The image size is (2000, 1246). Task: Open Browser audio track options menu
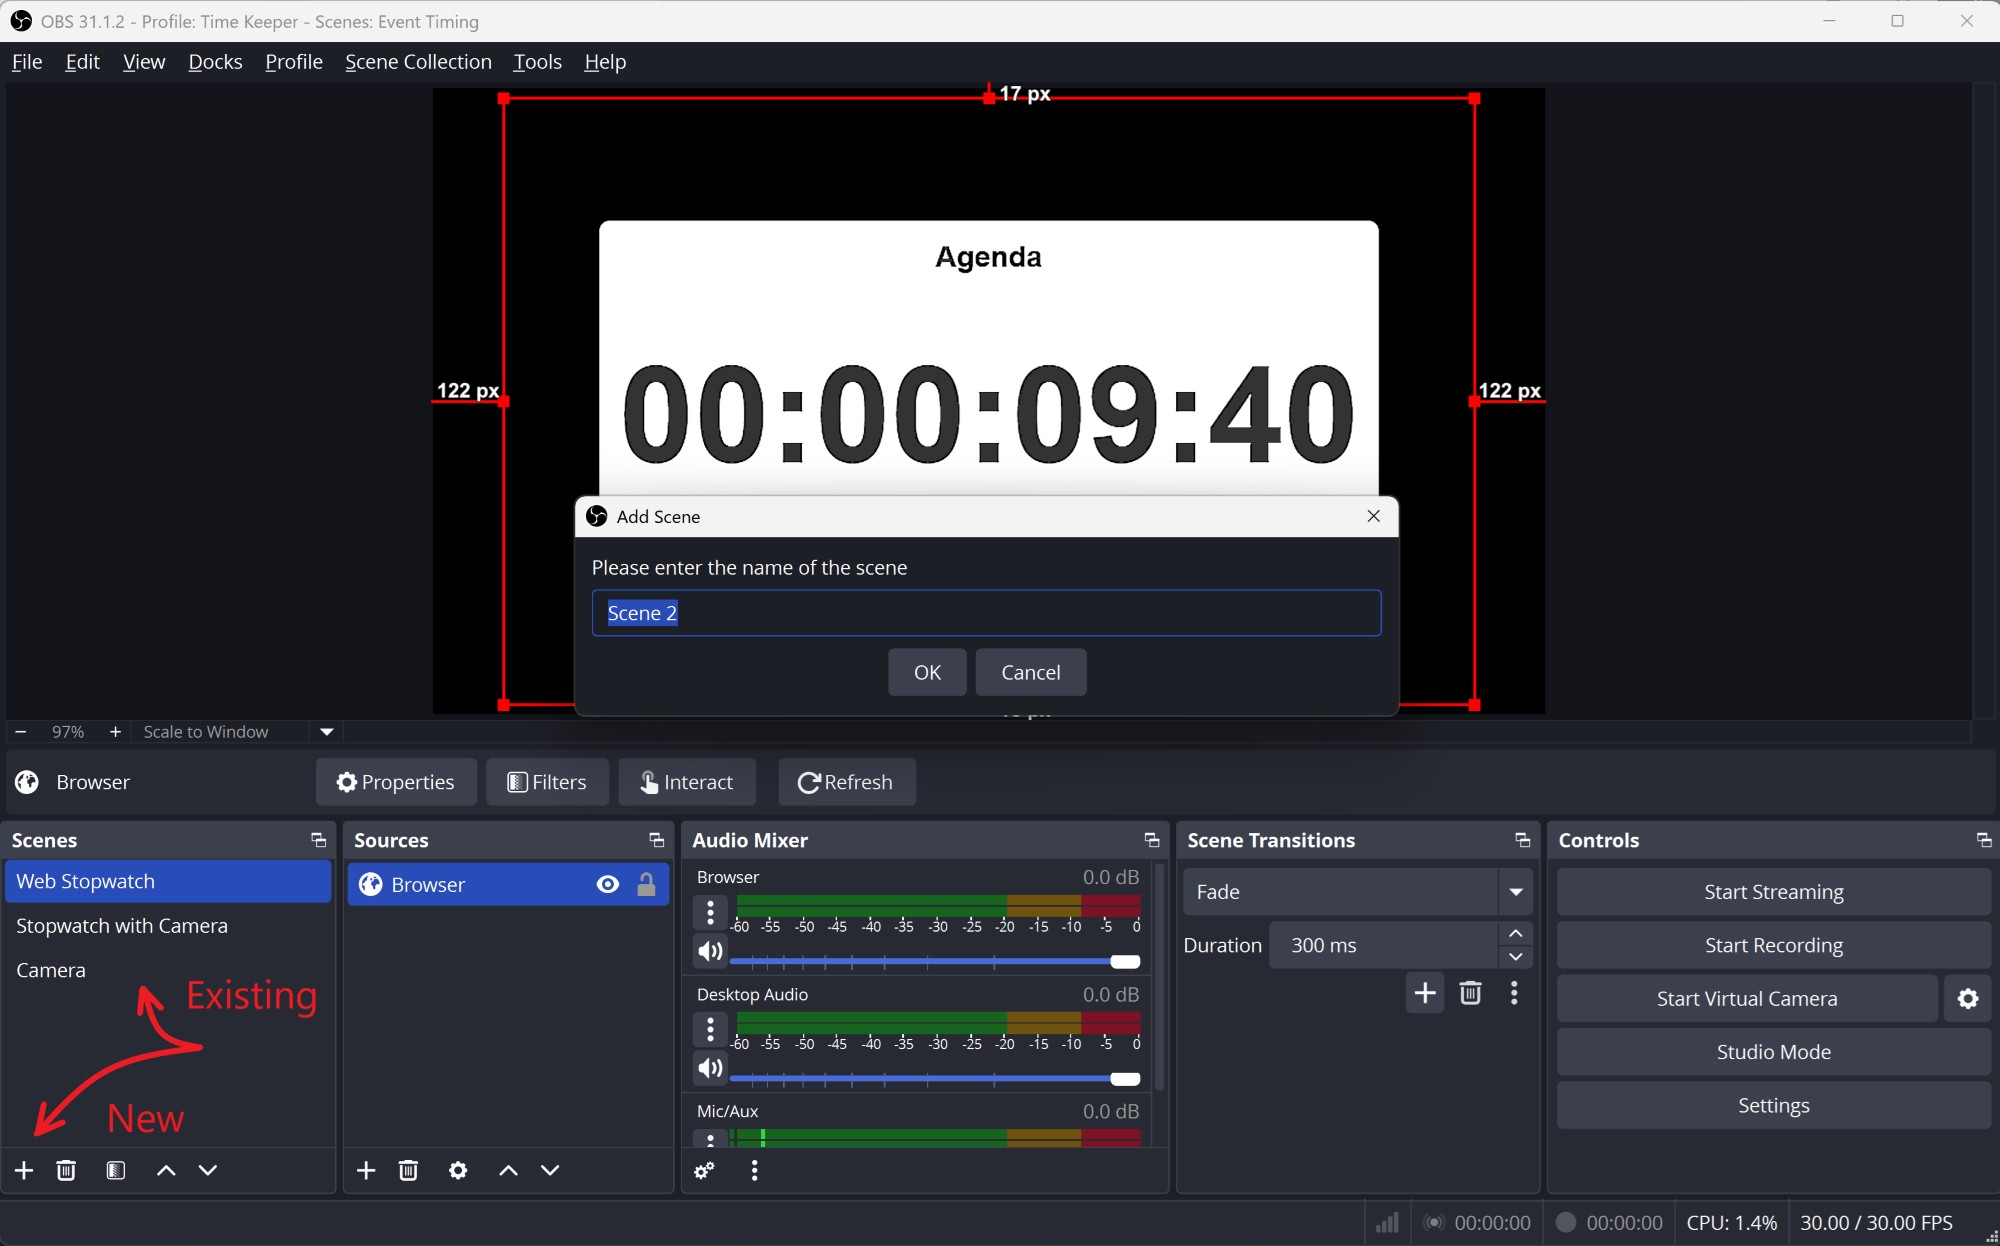tap(710, 912)
